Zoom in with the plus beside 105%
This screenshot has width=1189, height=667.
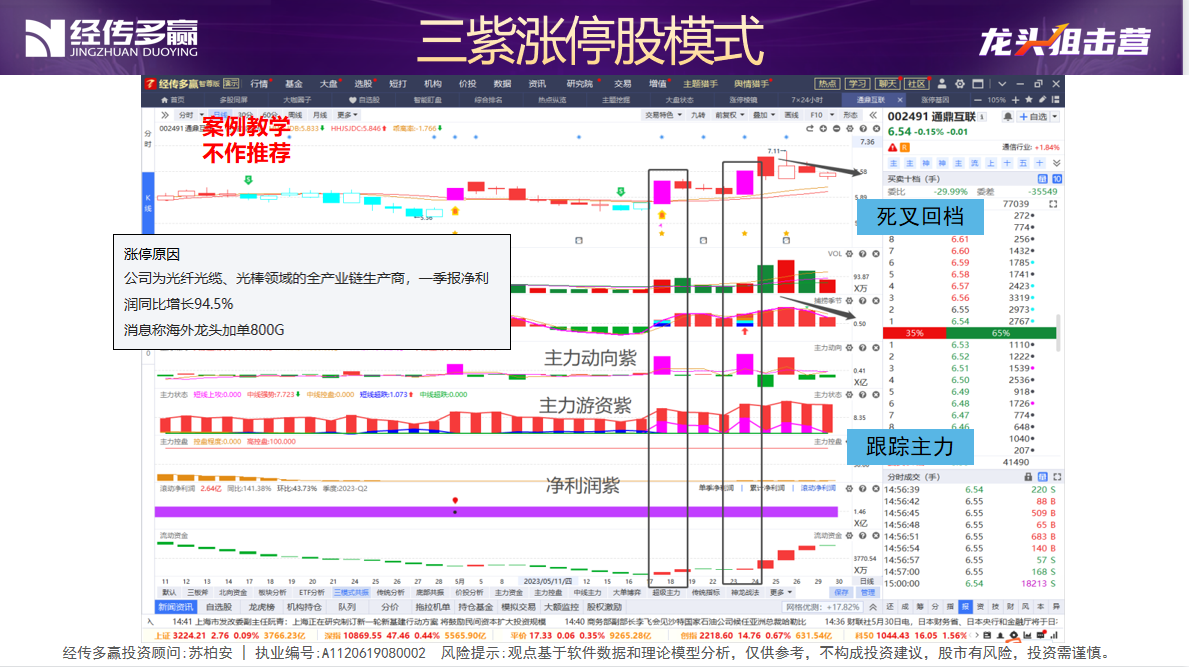point(1015,100)
